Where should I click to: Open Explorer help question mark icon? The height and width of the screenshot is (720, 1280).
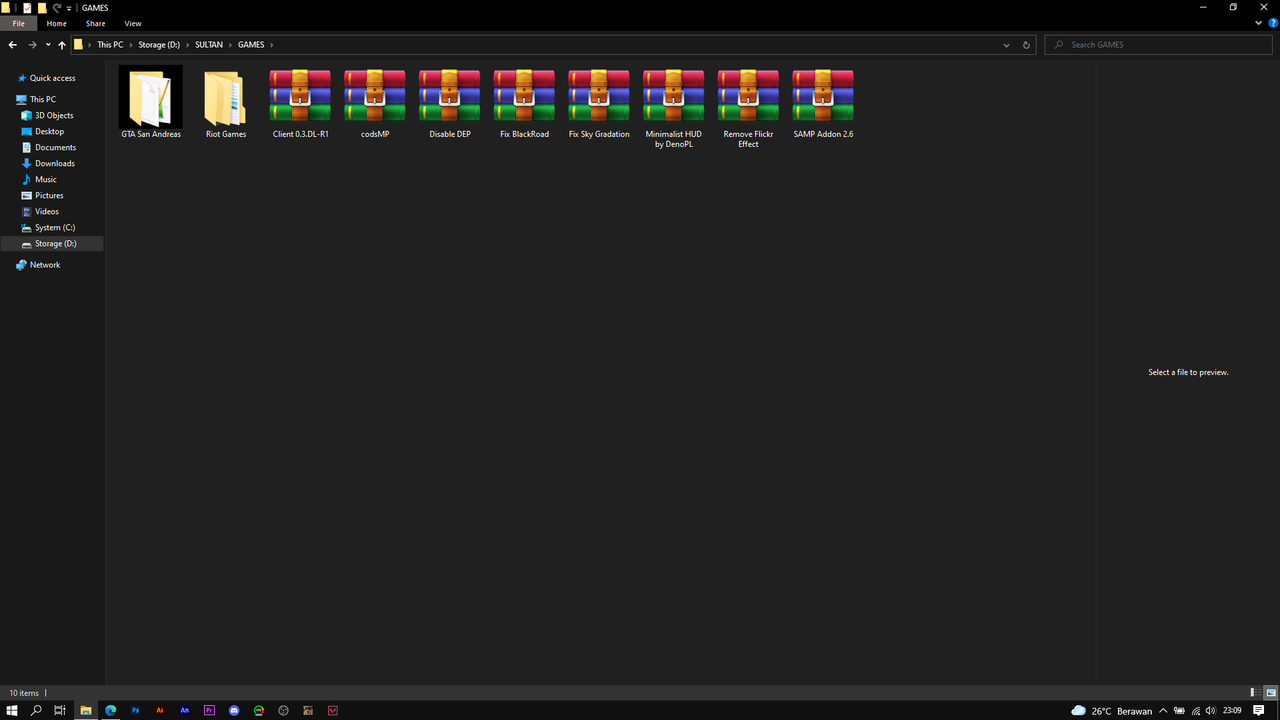pos(1272,23)
